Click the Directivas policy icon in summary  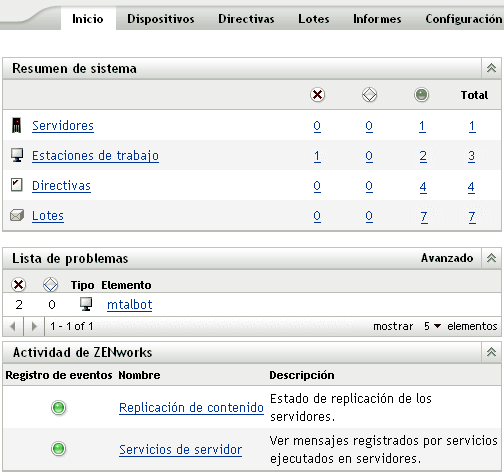[x=17, y=185]
